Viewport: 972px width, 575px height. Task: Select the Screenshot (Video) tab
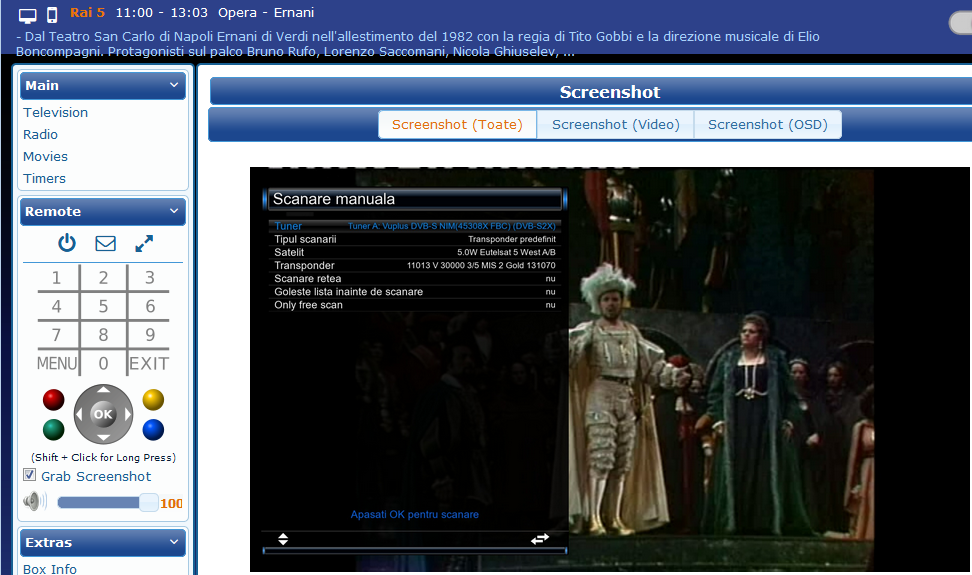pyautogui.click(x=616, y=125)
